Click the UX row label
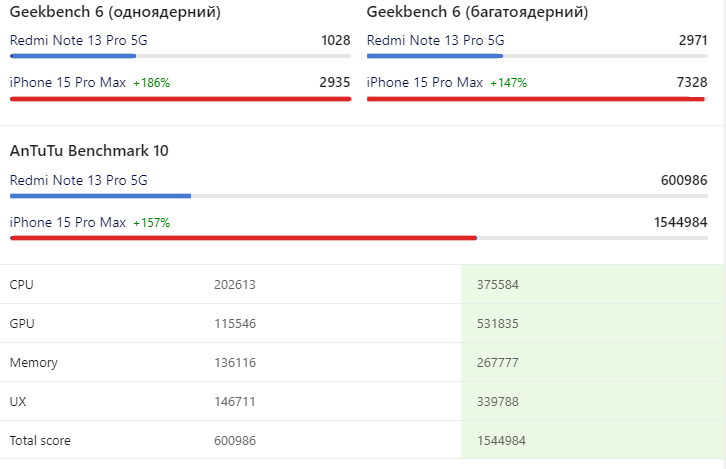The height and width of the screenshot is (469, 726). coord(18,401)
